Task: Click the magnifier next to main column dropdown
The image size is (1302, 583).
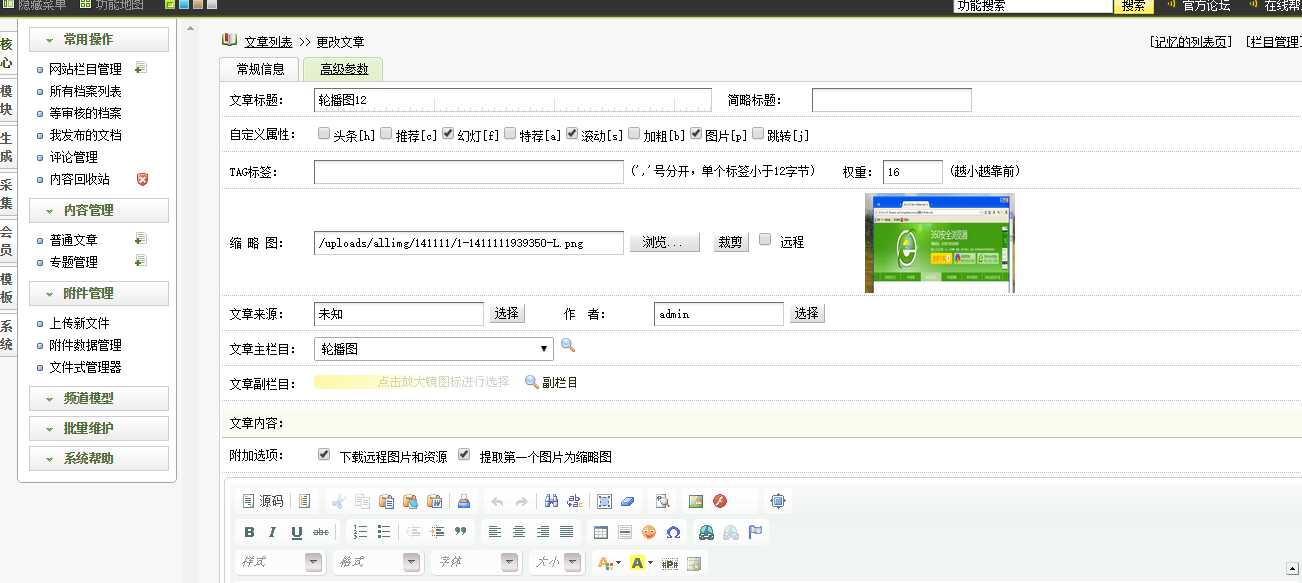Action: tap(568, 346)
